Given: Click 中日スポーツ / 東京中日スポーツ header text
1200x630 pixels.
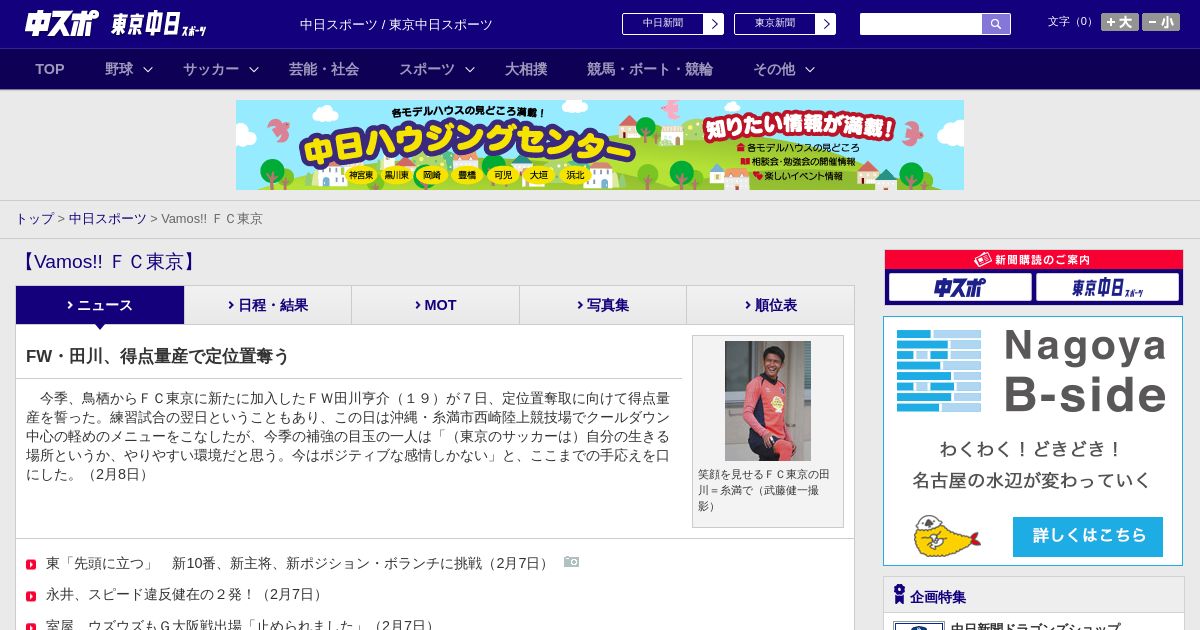Looking at the screenshot, I should [396, 24].
